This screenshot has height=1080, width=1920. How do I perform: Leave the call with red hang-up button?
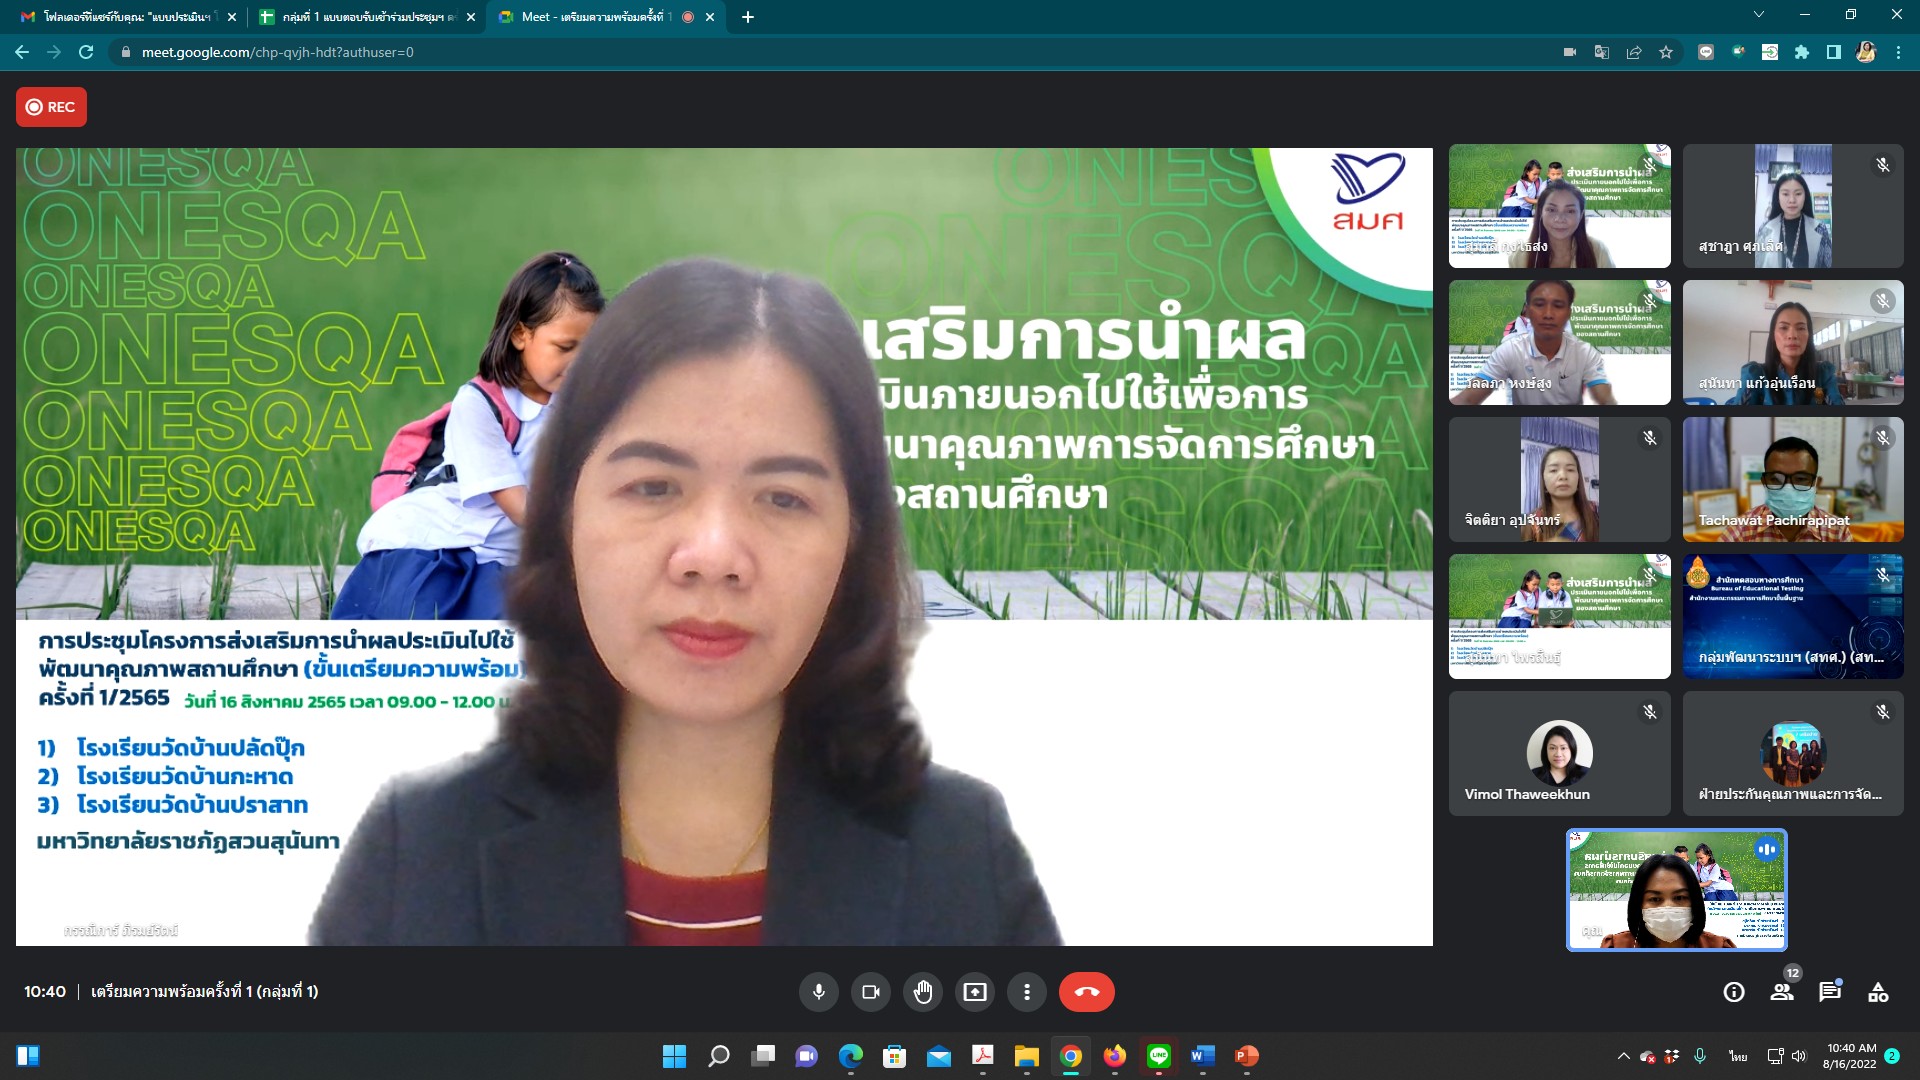coord(1086,992)
